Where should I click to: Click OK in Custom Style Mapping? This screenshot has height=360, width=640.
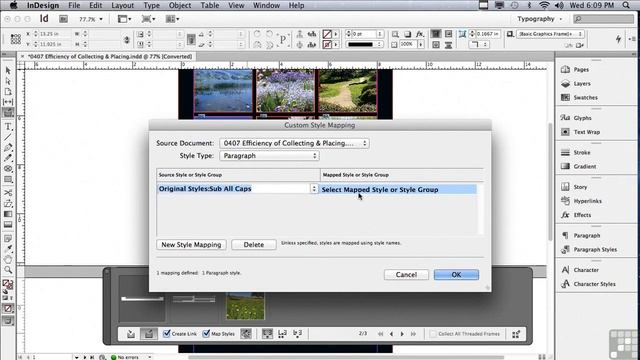(x=456, y=275)
